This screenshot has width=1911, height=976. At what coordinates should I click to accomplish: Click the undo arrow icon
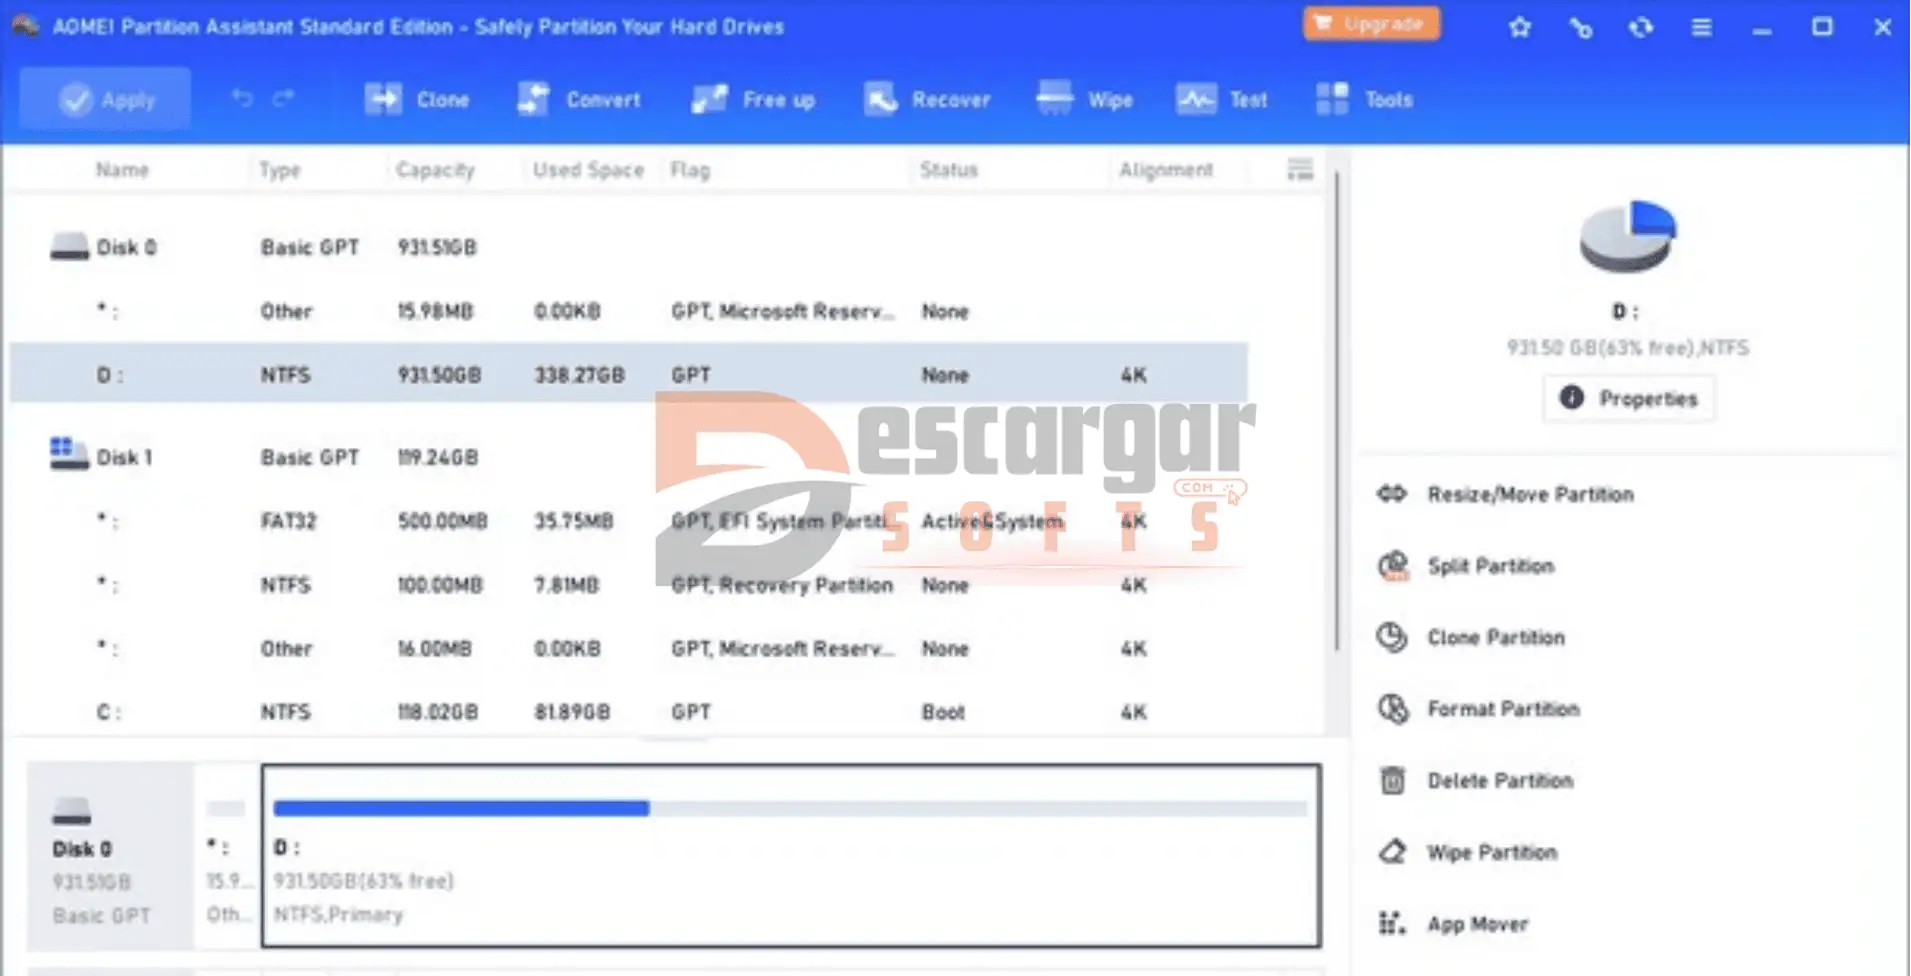[x=242, y=98]
